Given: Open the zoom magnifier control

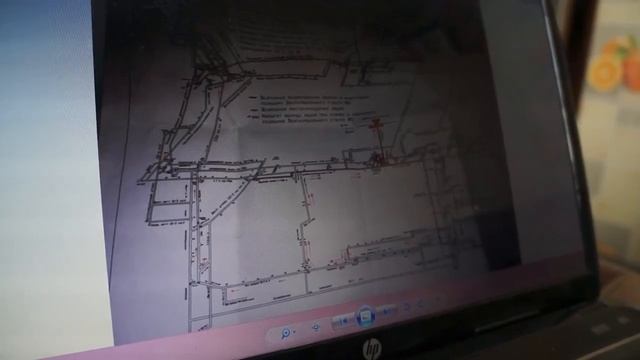Looking at the screenshot, I should [x=285, y=333].
